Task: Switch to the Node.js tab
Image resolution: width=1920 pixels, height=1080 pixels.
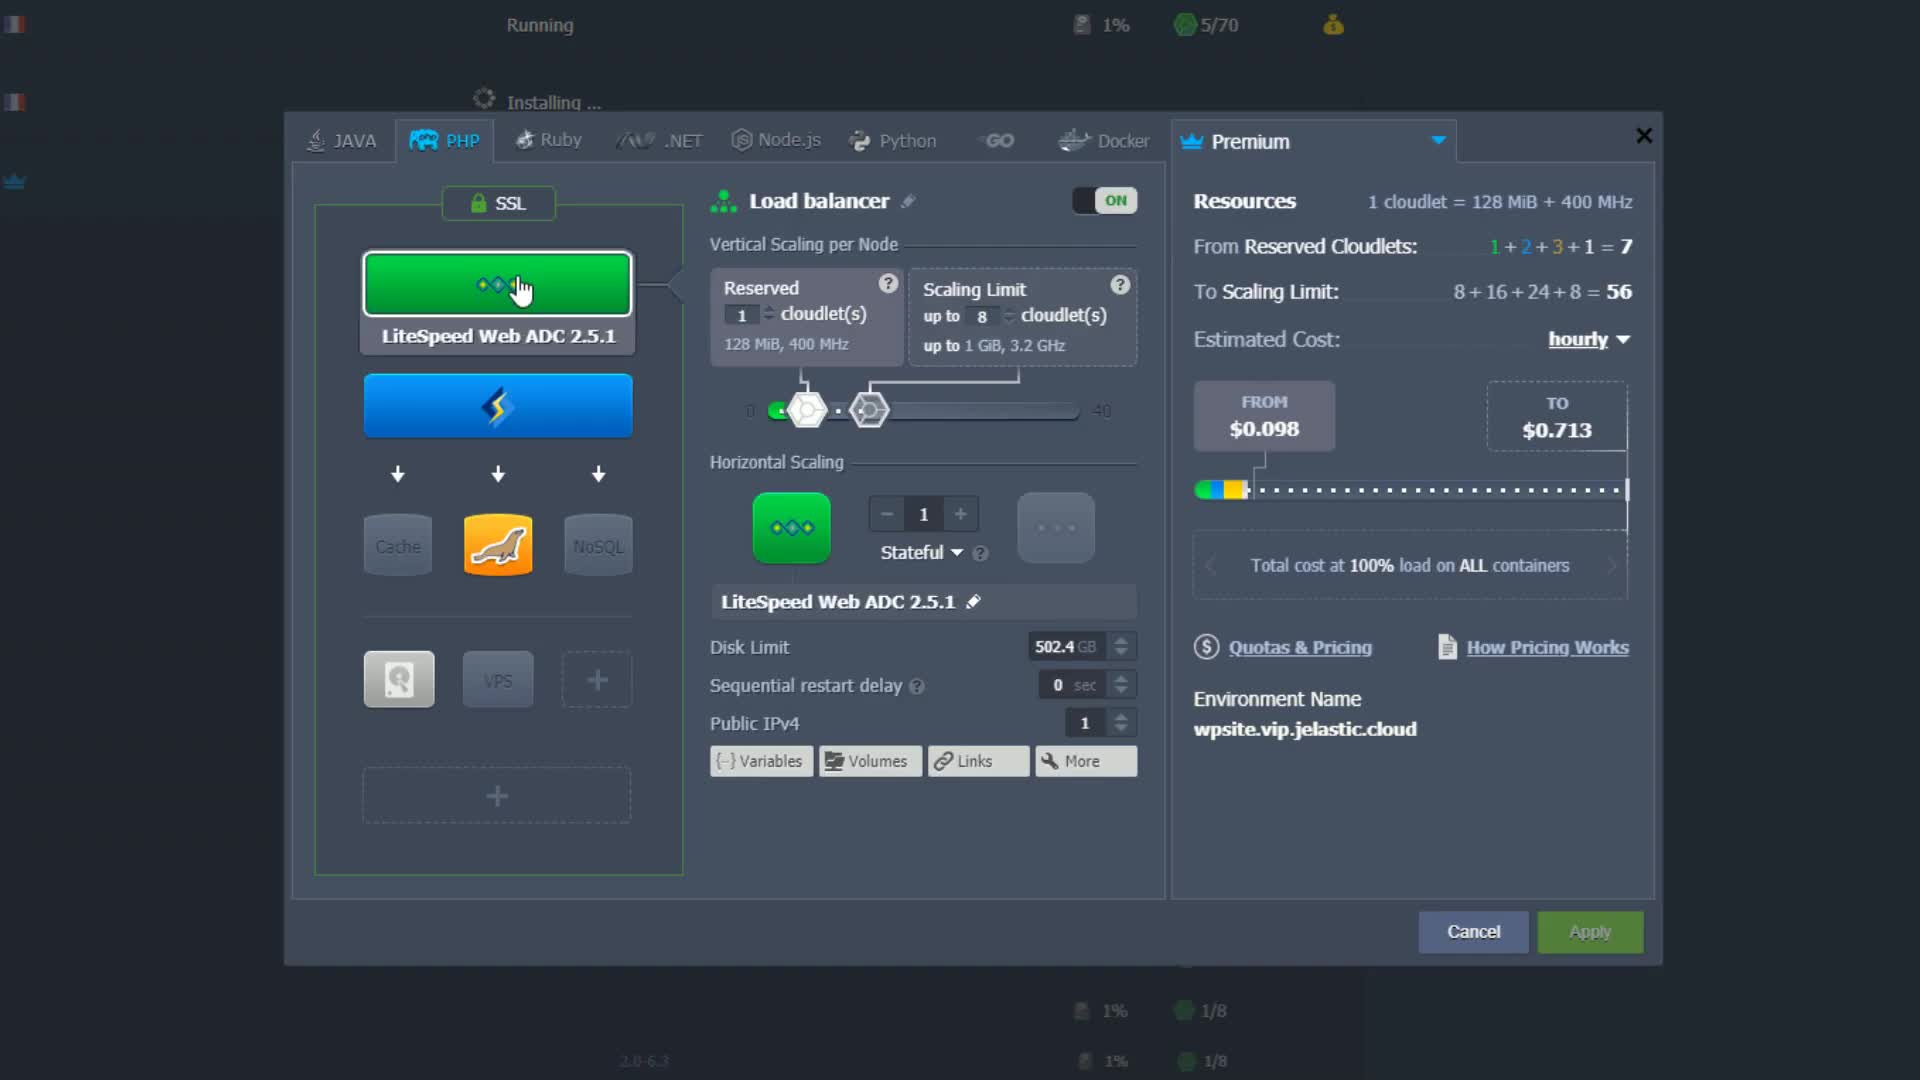Action: pos(775,140)
